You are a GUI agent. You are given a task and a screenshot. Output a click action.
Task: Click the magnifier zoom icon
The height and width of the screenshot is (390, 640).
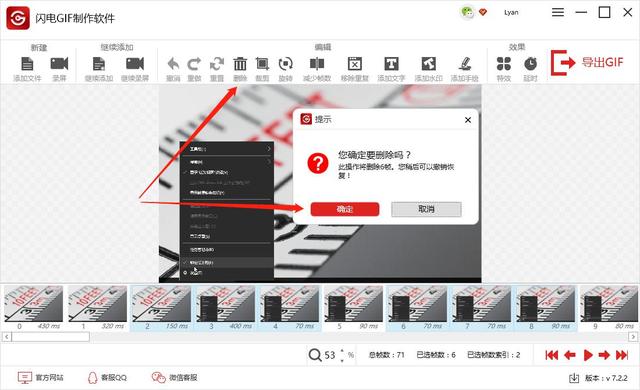(x=315, y=355)
